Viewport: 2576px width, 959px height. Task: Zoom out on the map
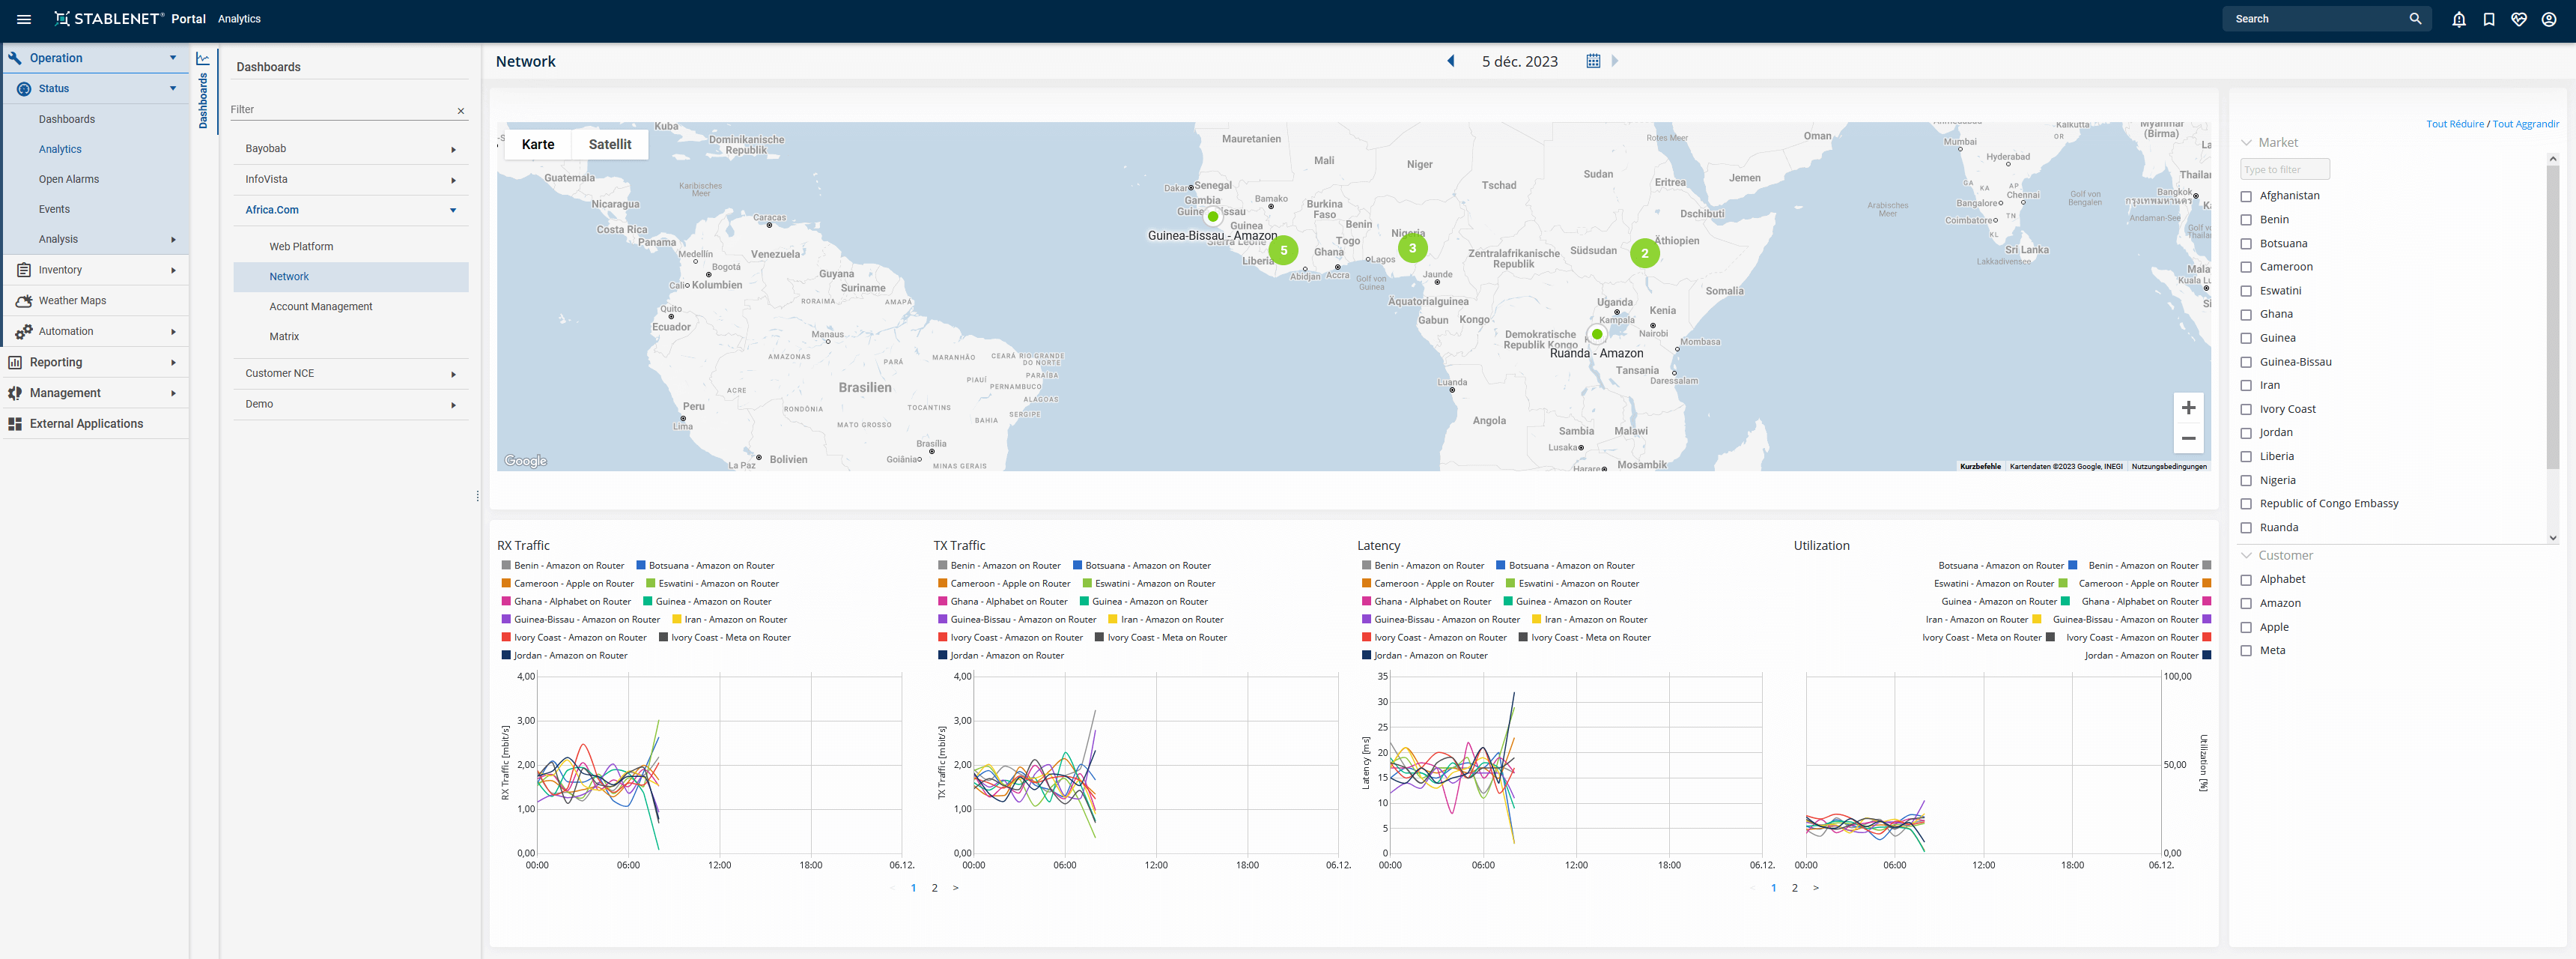tap(2188, 438)
